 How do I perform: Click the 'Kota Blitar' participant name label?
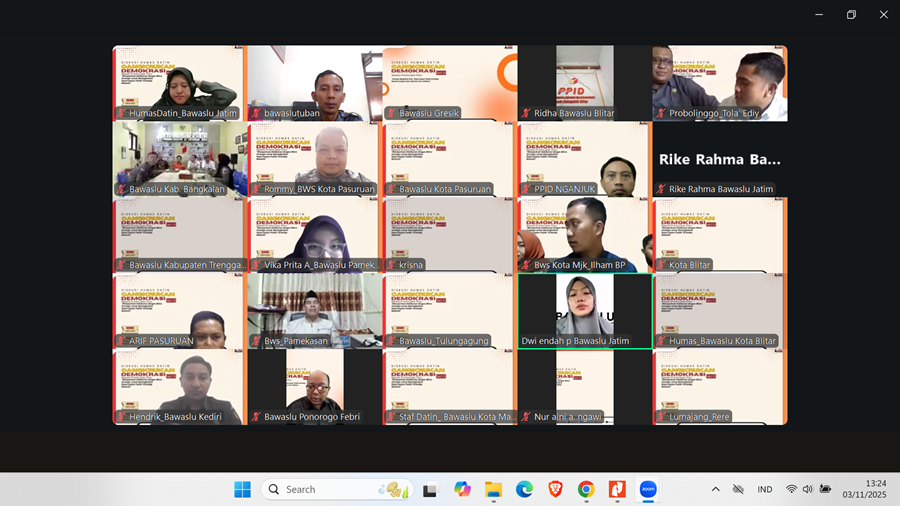689,264
